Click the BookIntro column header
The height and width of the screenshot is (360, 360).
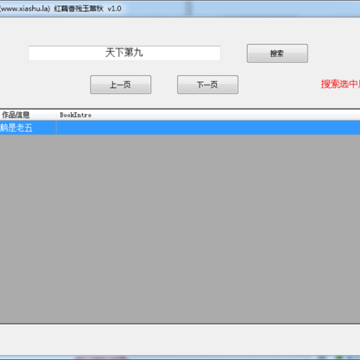(208, 115)
